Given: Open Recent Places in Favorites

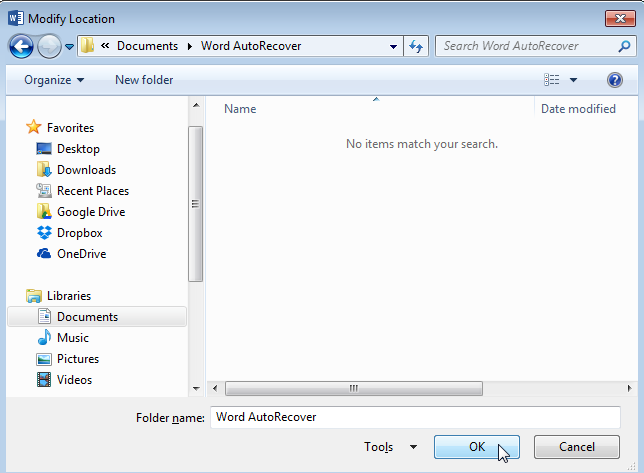Looking at the screenshot, I should tap(92, 191).
